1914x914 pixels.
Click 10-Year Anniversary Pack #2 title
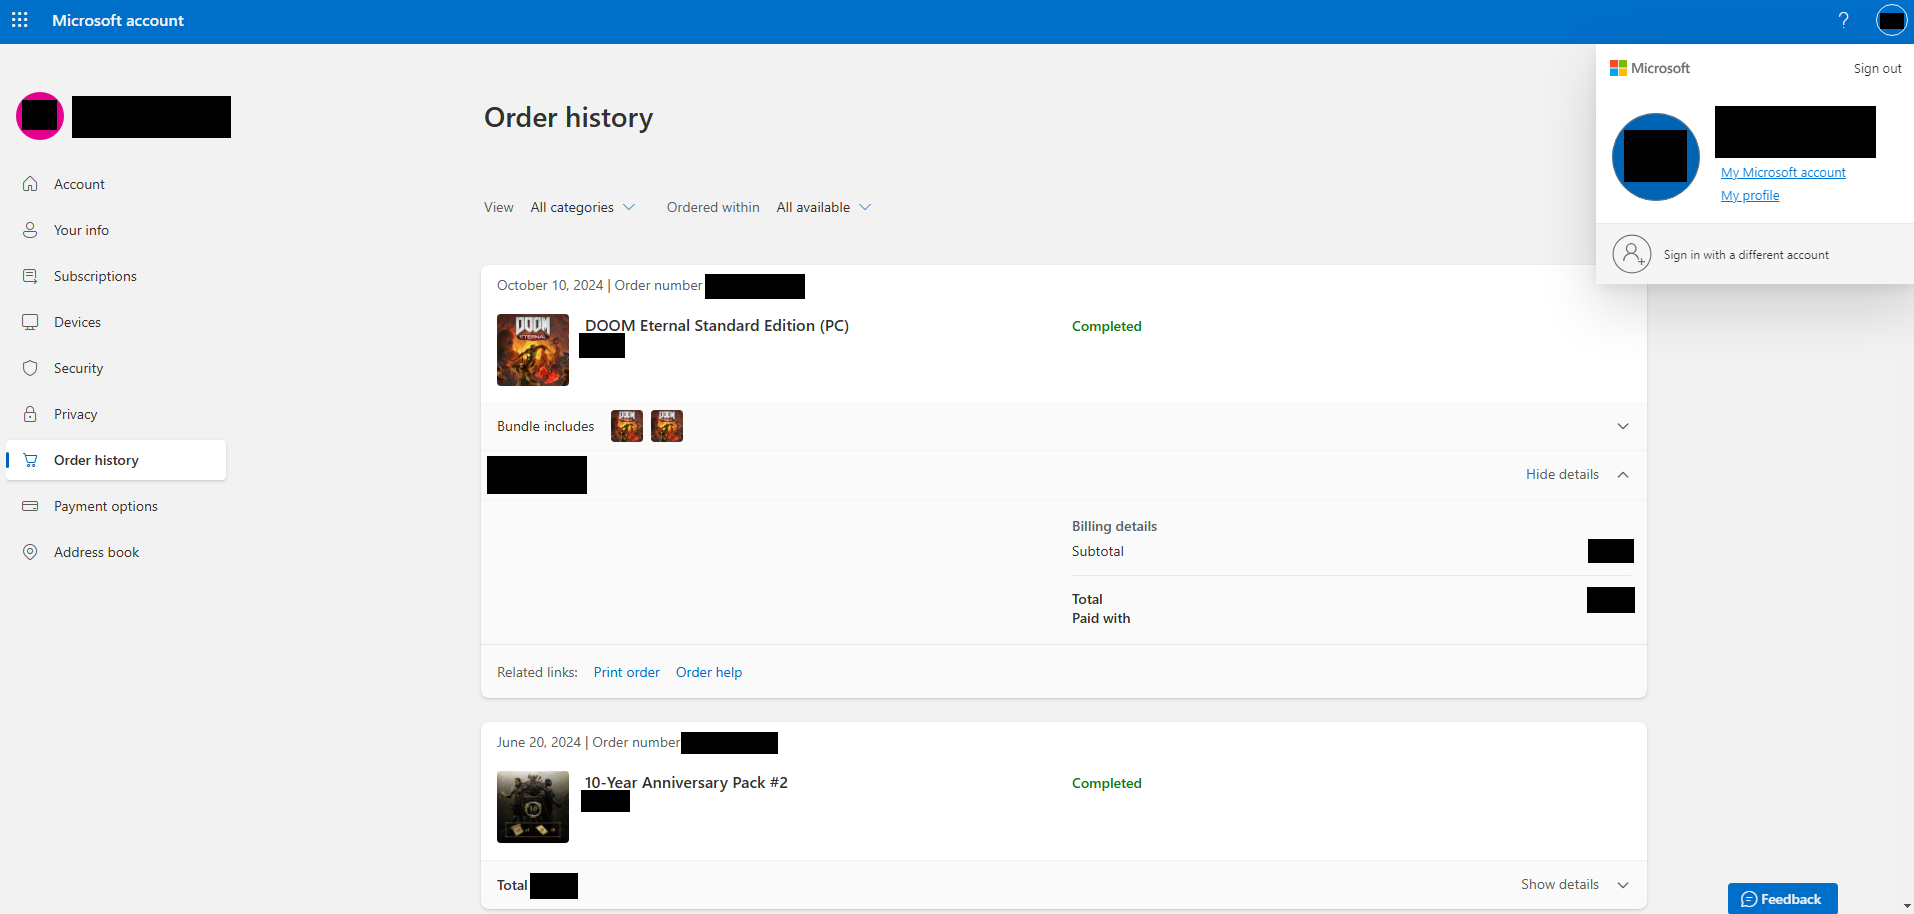pyautogui.click(x=686, y=782)
